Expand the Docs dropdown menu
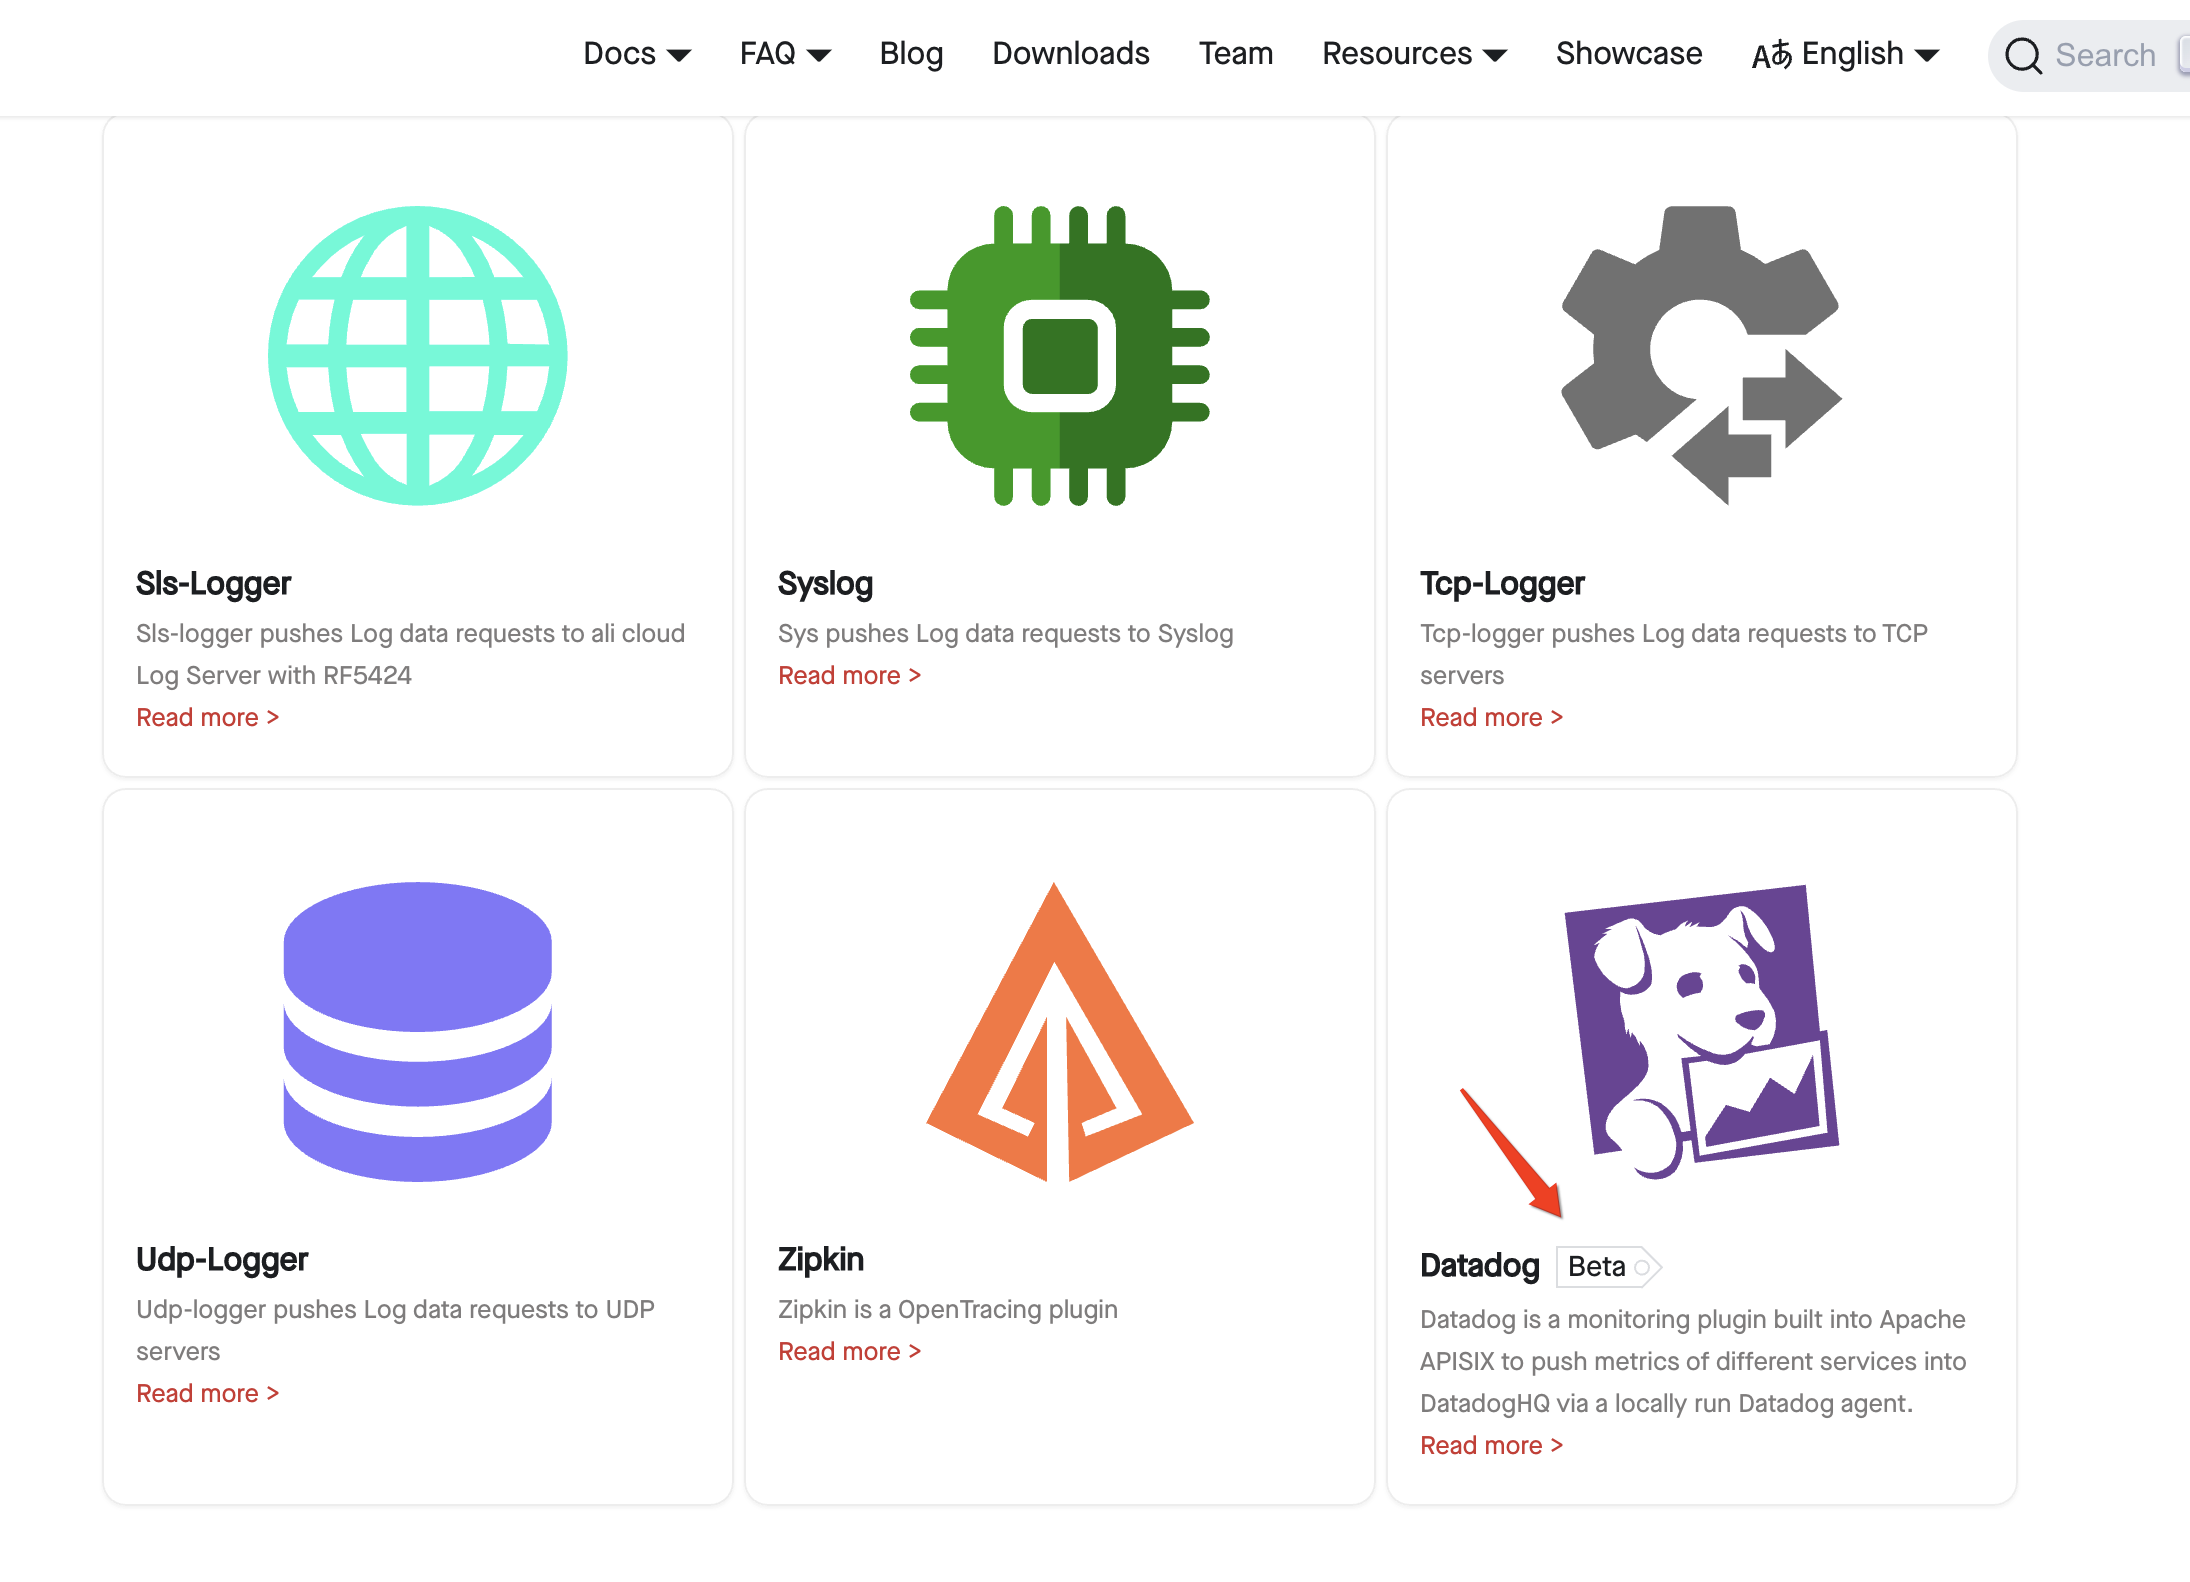This screenshot has height=1582, width=2190. [x=637, y=54]
